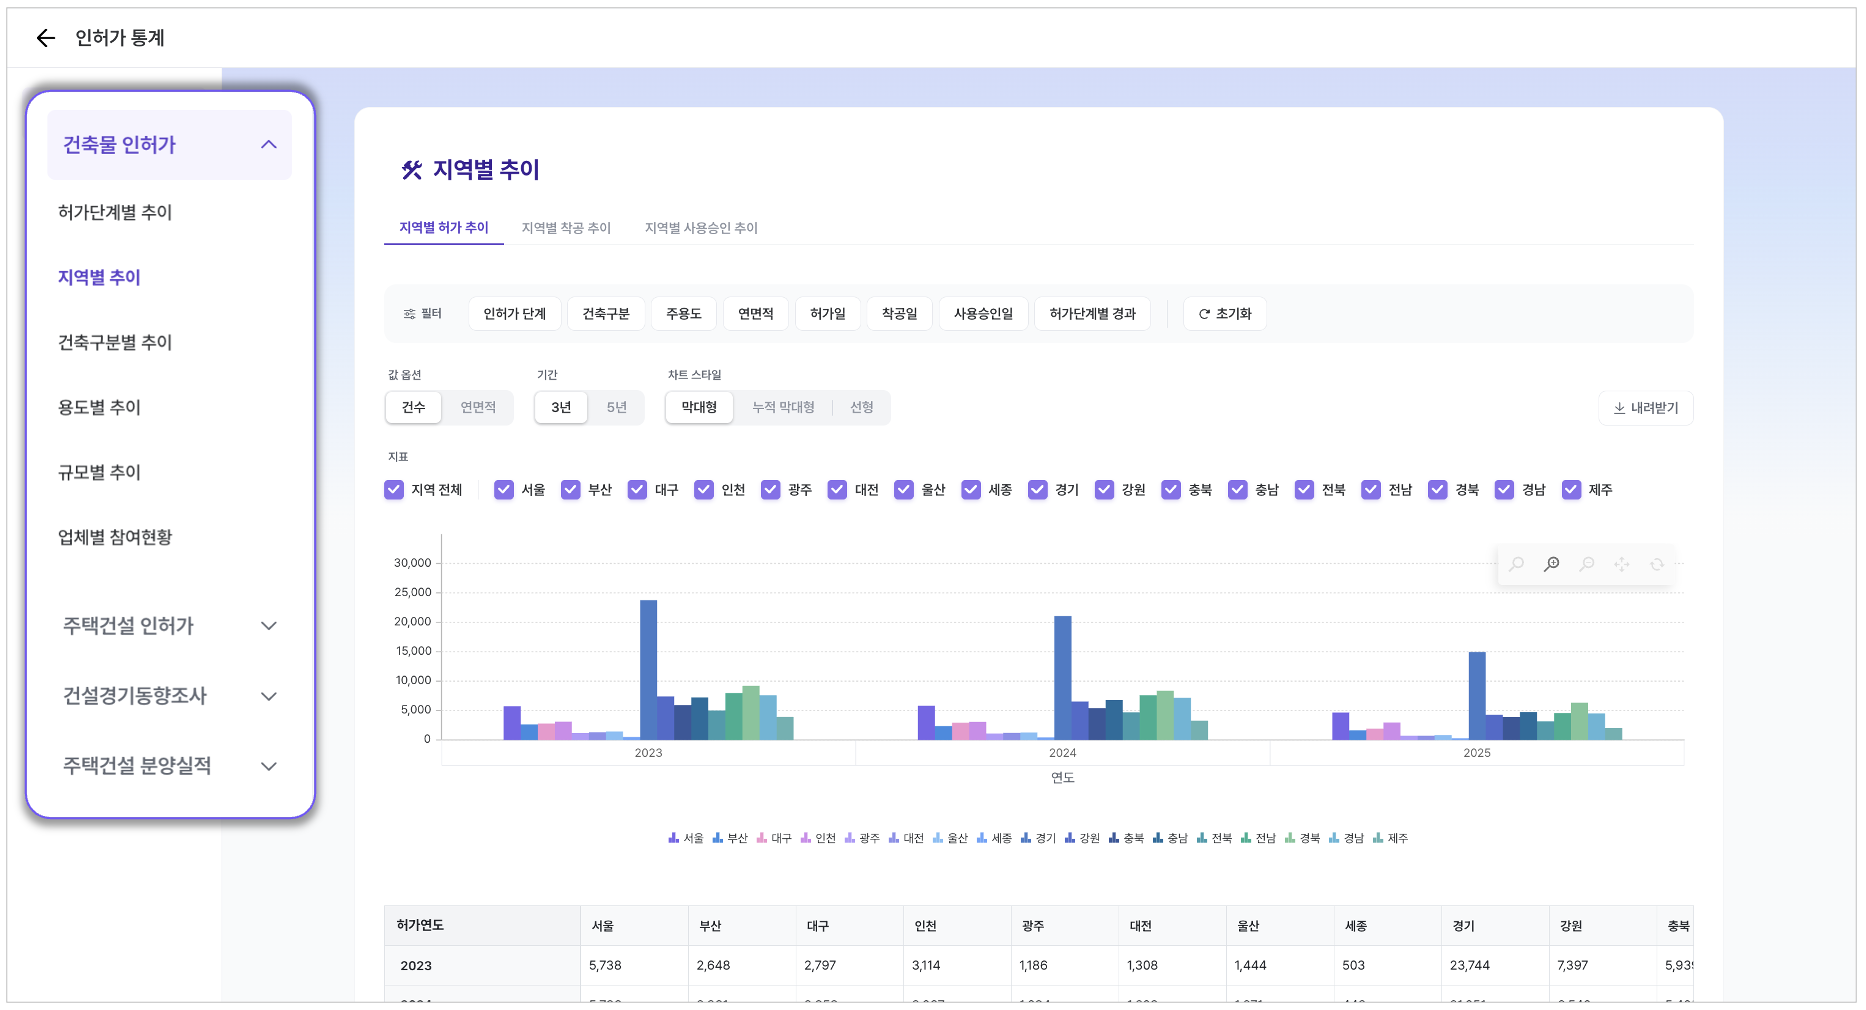1866x1010 pixels.
Task: Click the chart zoom-out magnifier icon
Action: pos(1586,565)
